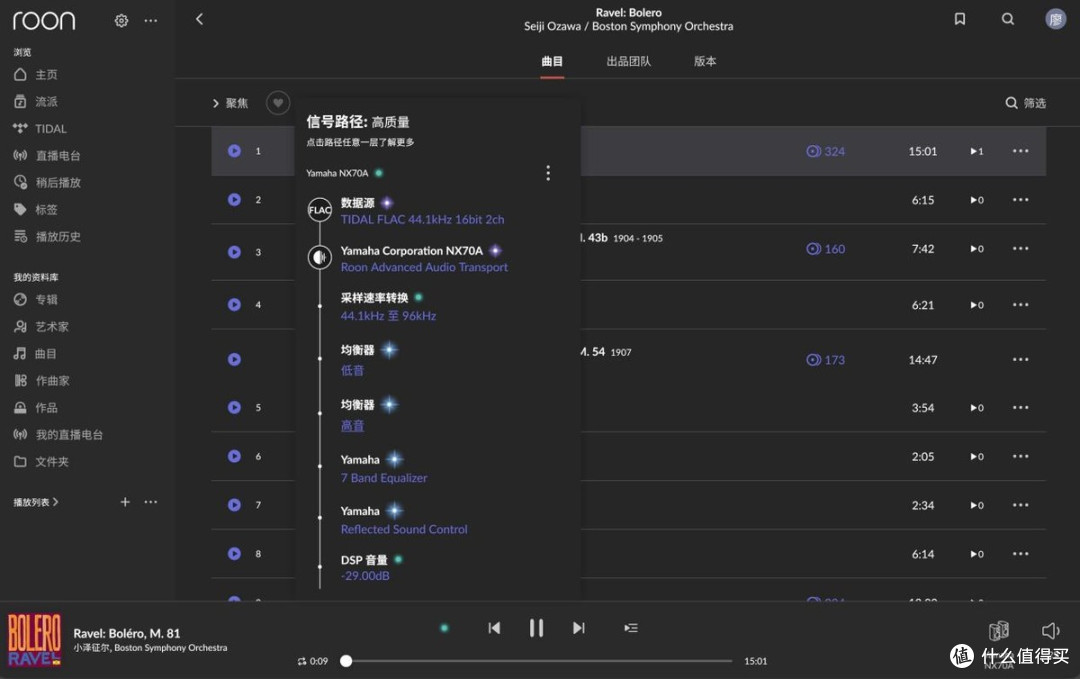Open 文件夹 folders in sidebar

[x=41, y=461]
